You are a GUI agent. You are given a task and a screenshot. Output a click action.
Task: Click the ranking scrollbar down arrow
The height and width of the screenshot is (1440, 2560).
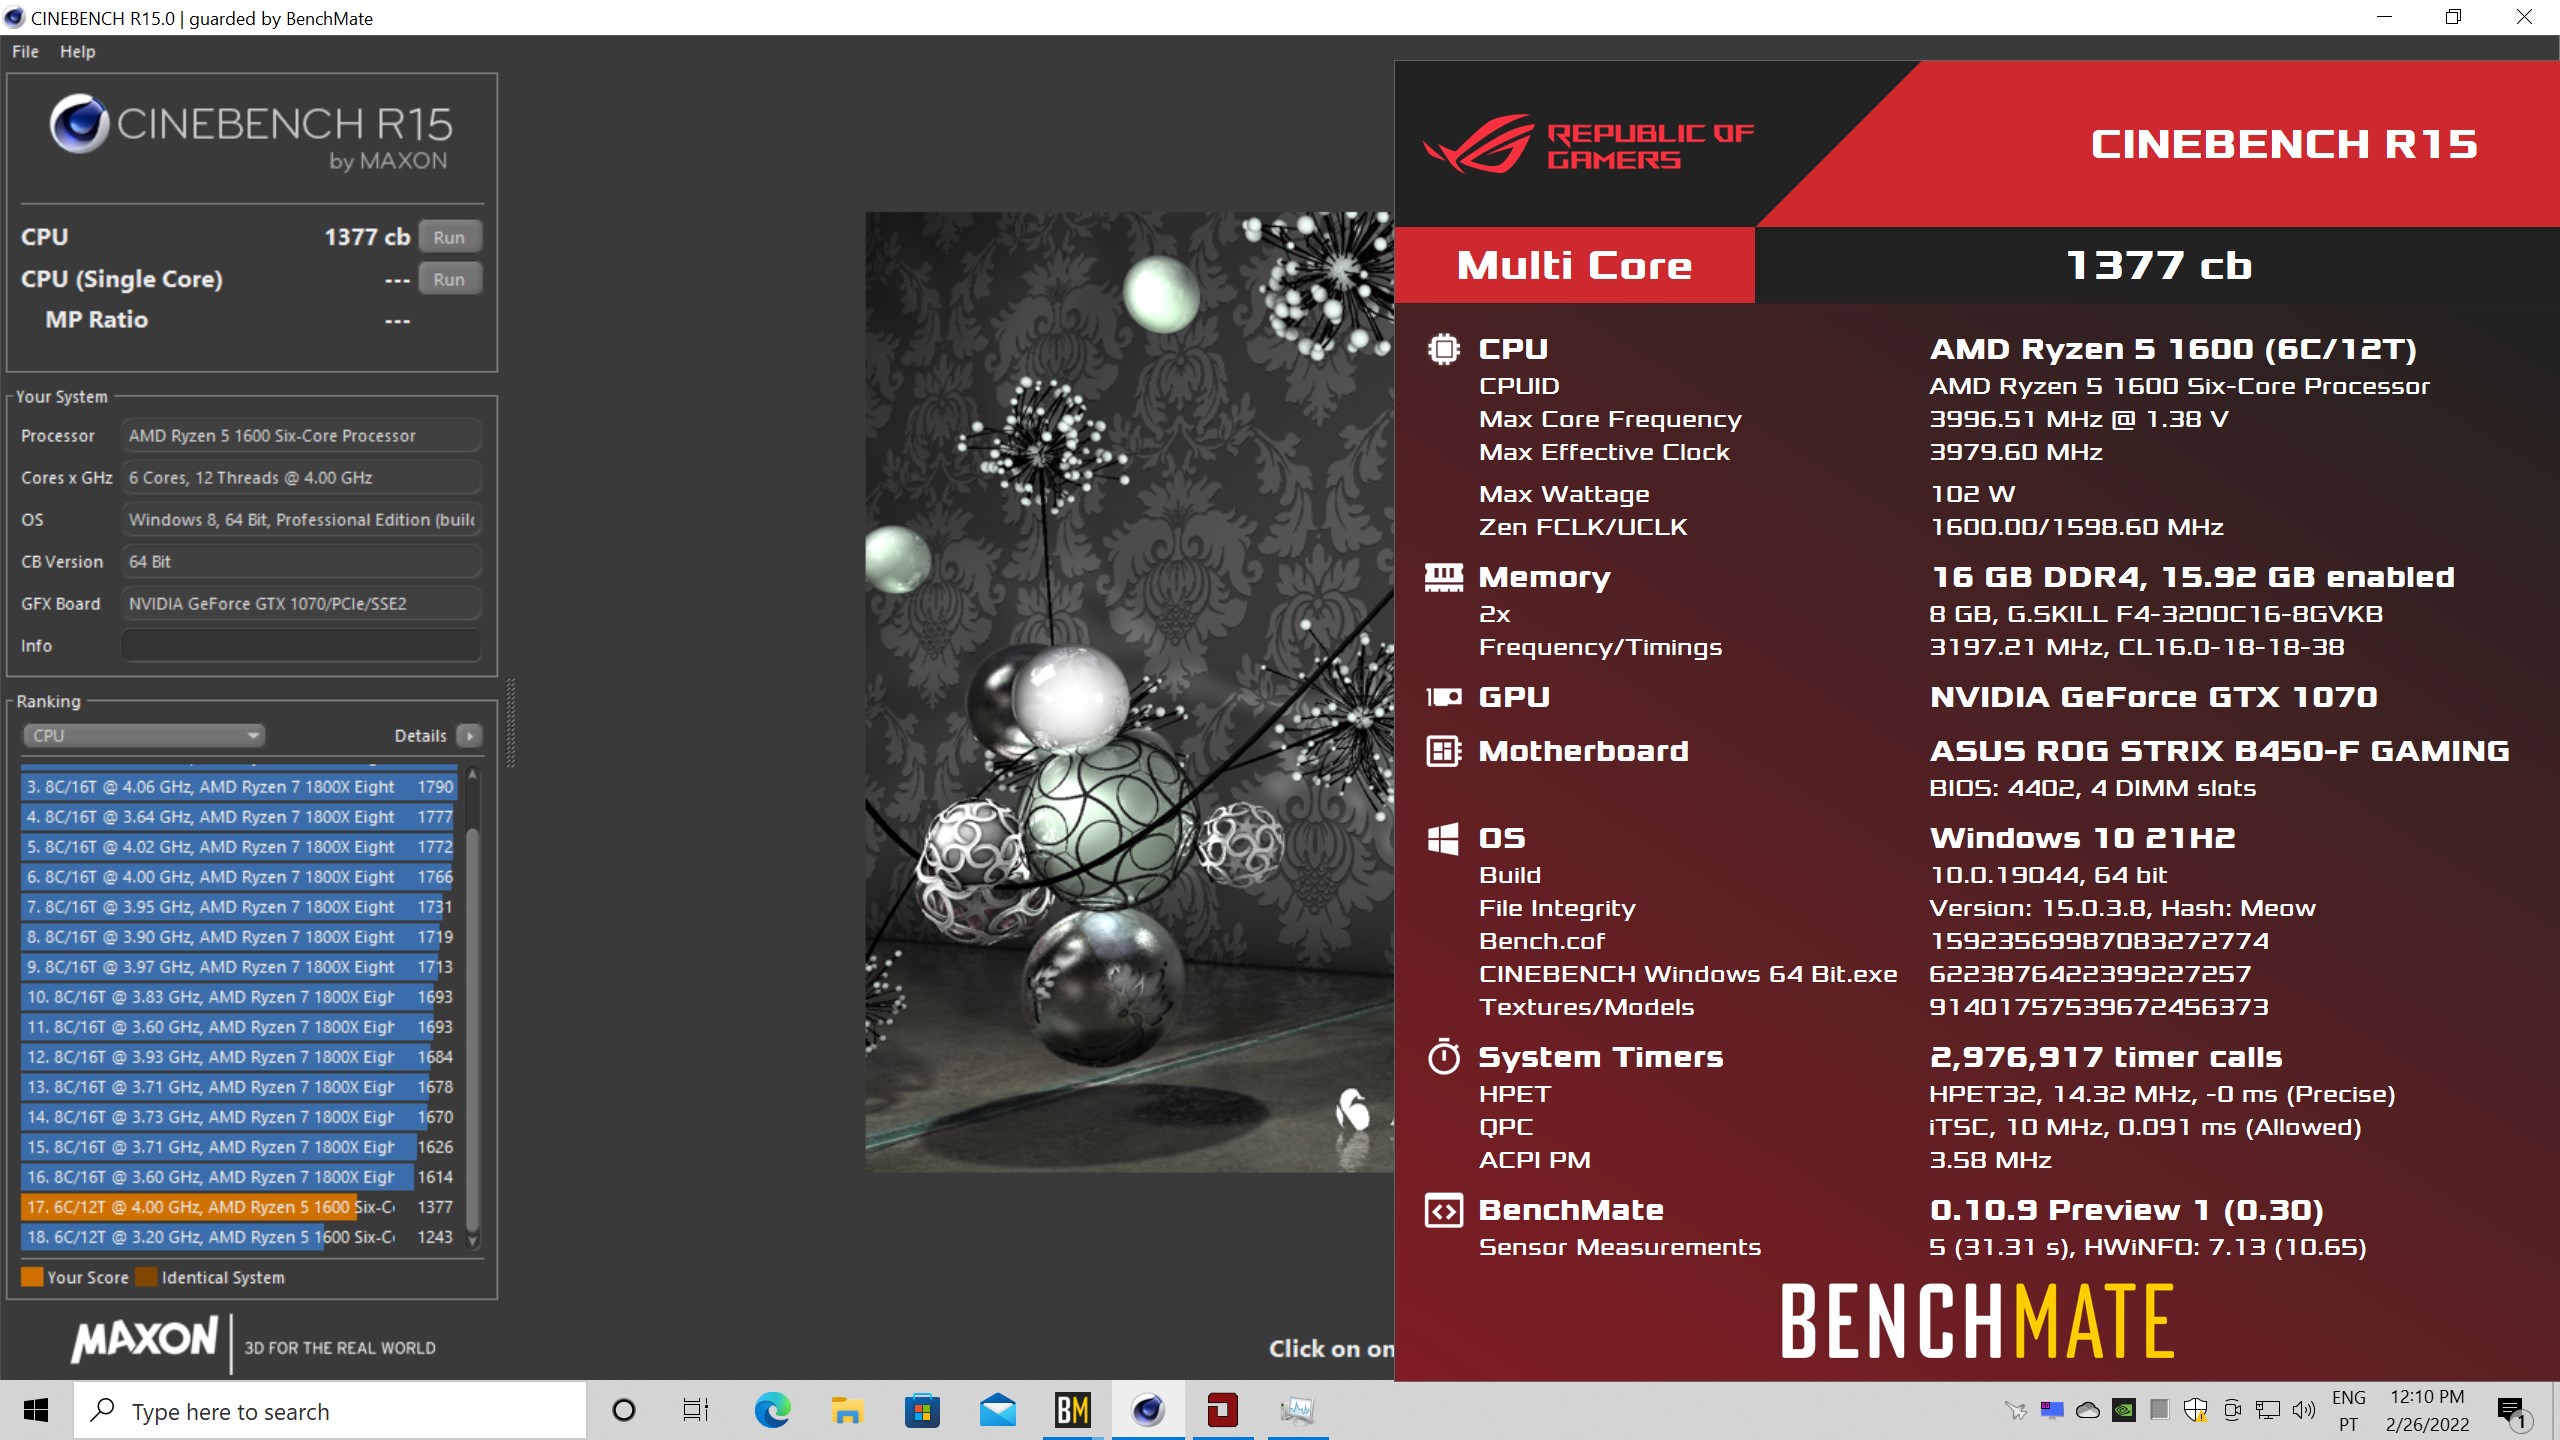coord(473,1241)
